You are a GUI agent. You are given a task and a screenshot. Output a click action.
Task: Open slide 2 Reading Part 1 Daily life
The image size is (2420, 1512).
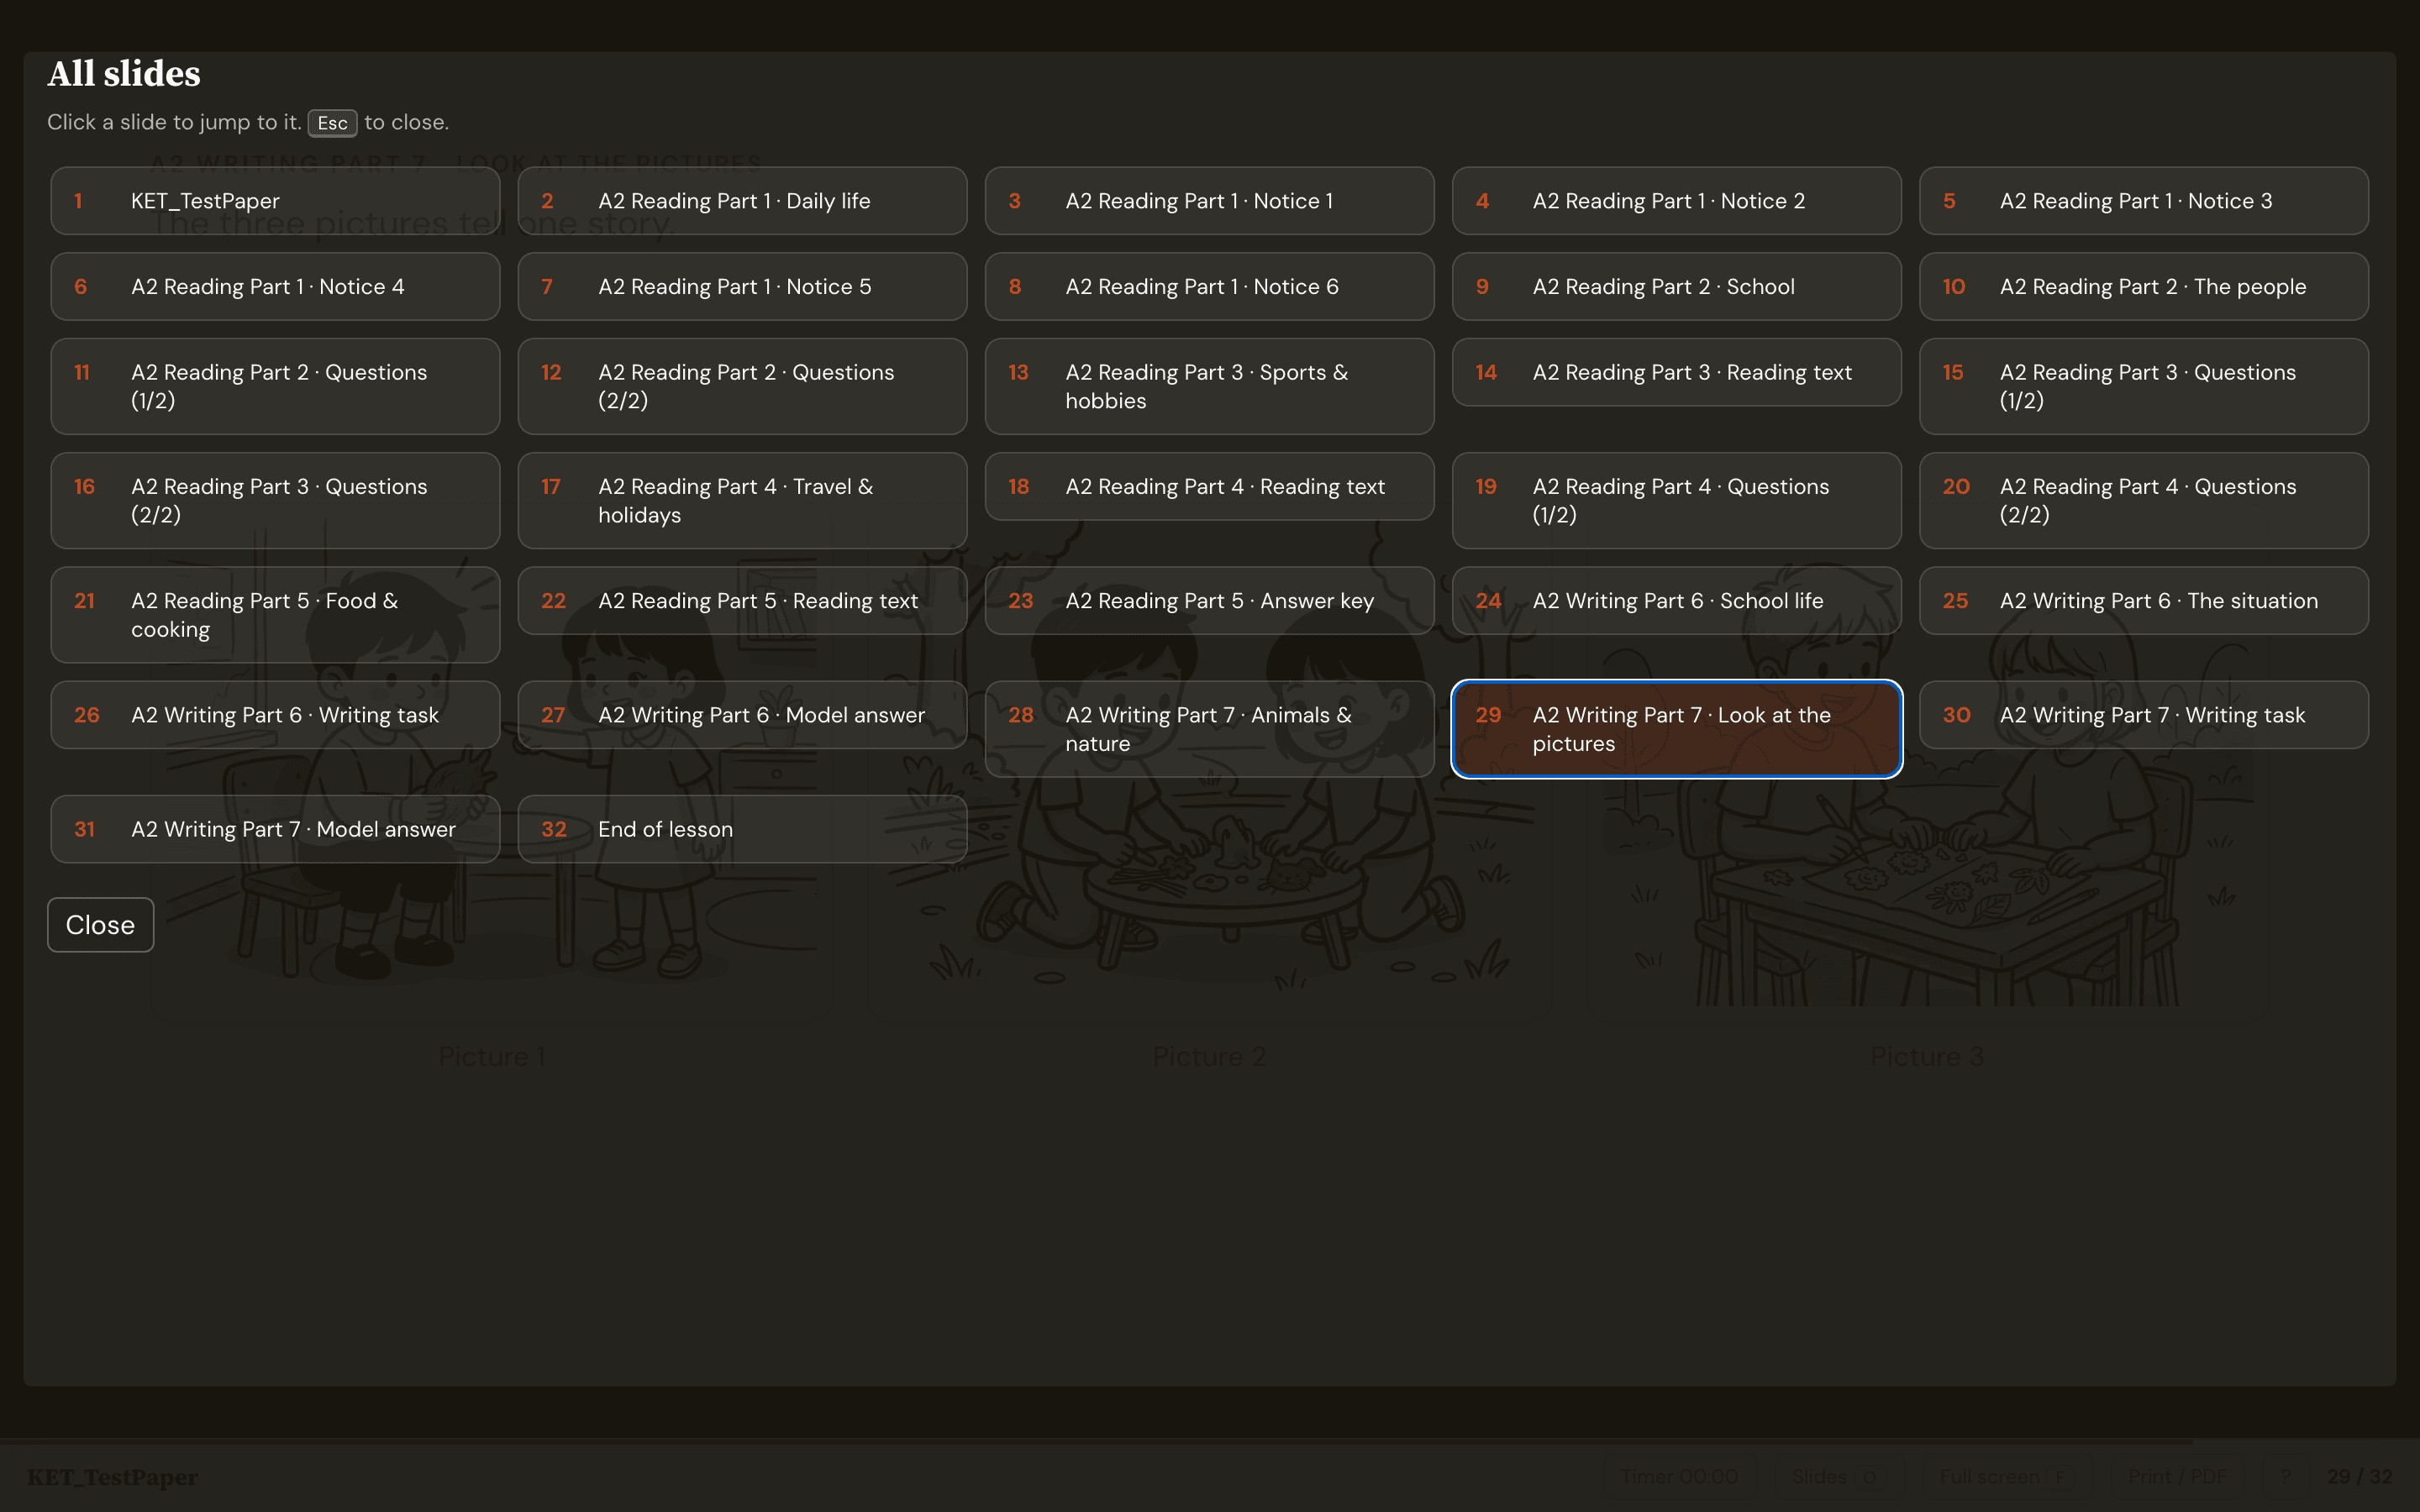point(742,201)
